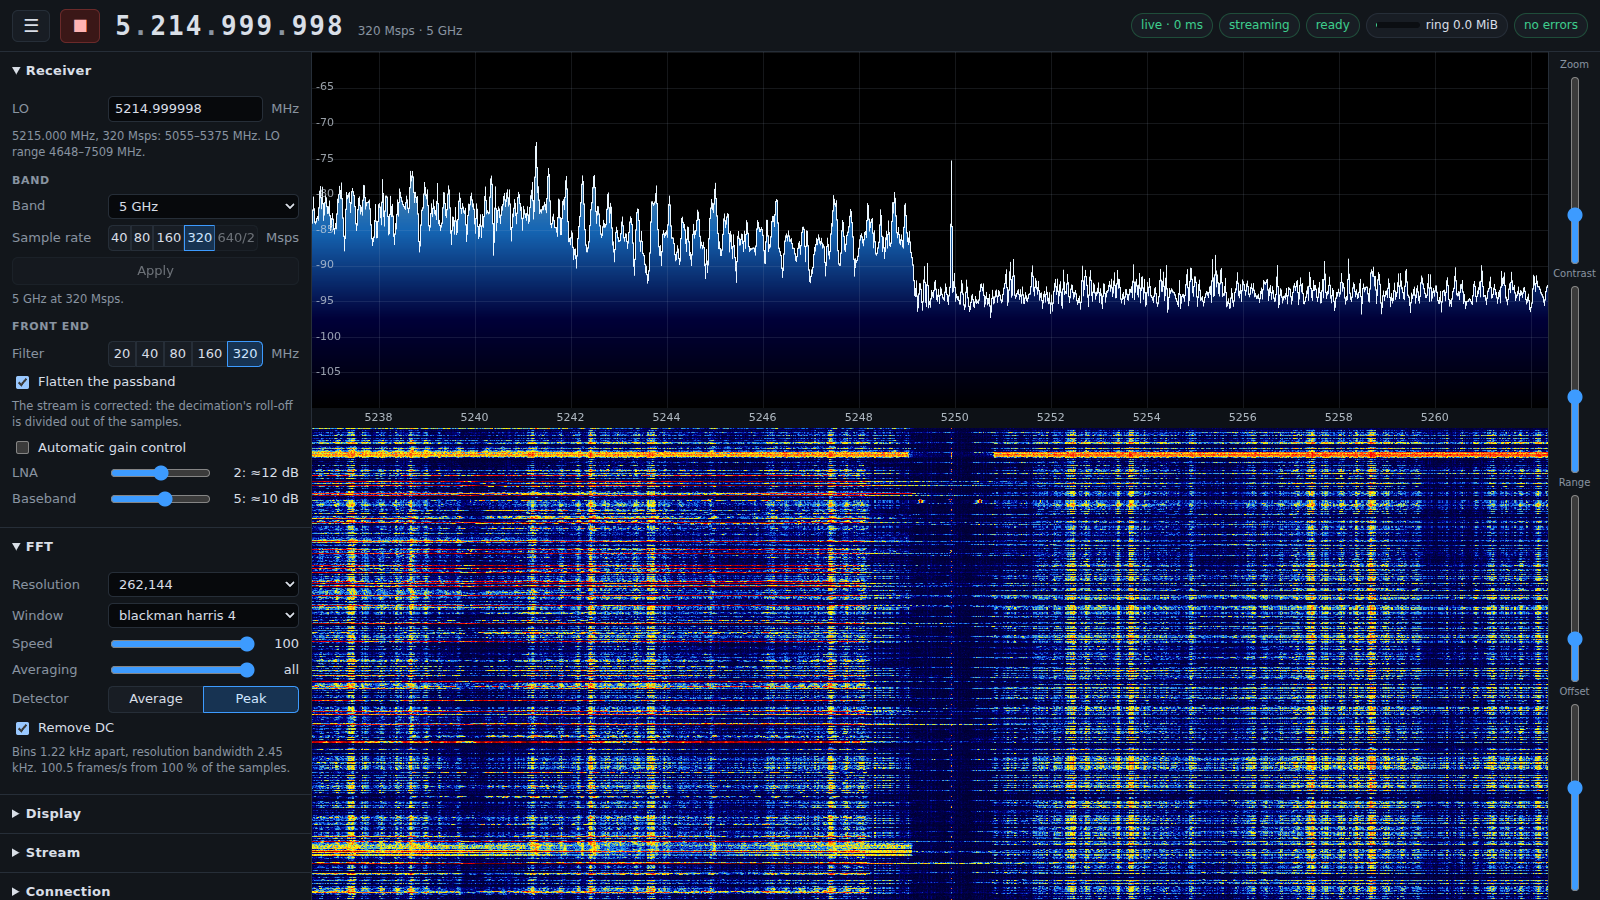
Task: Stop the stream with the red button
Action: click(80, 25)
